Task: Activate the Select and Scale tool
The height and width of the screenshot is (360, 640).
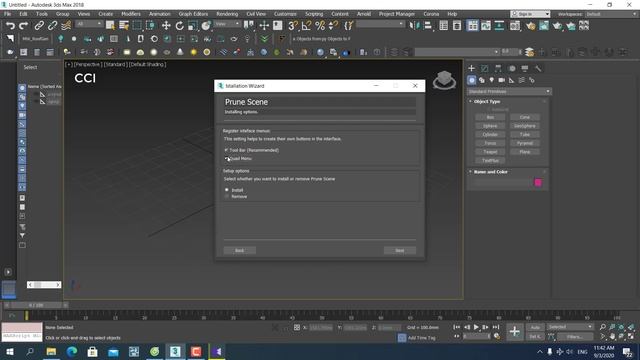Action: tap(193, 26)
